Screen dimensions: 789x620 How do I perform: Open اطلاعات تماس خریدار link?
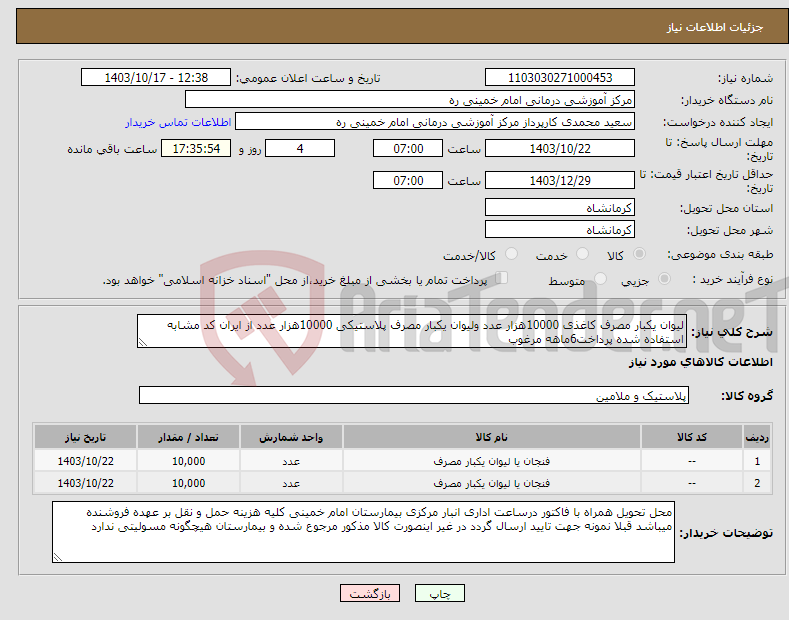(178, 122)
